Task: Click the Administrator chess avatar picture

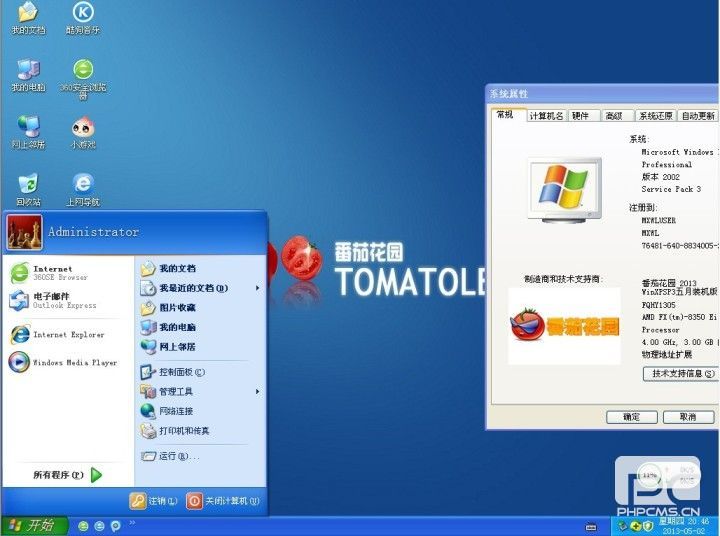Action: tap(24, 232)
